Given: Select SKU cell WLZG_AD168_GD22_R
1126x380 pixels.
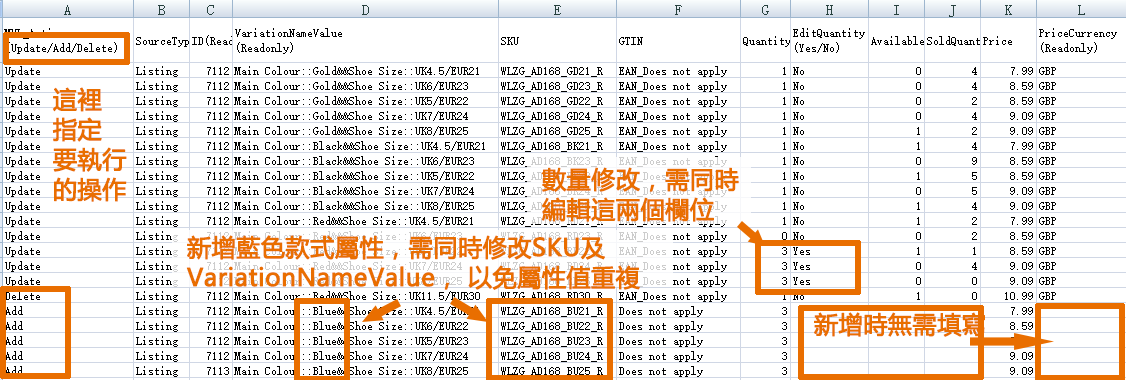Looking at the screenshot, I should pos(557,101).
